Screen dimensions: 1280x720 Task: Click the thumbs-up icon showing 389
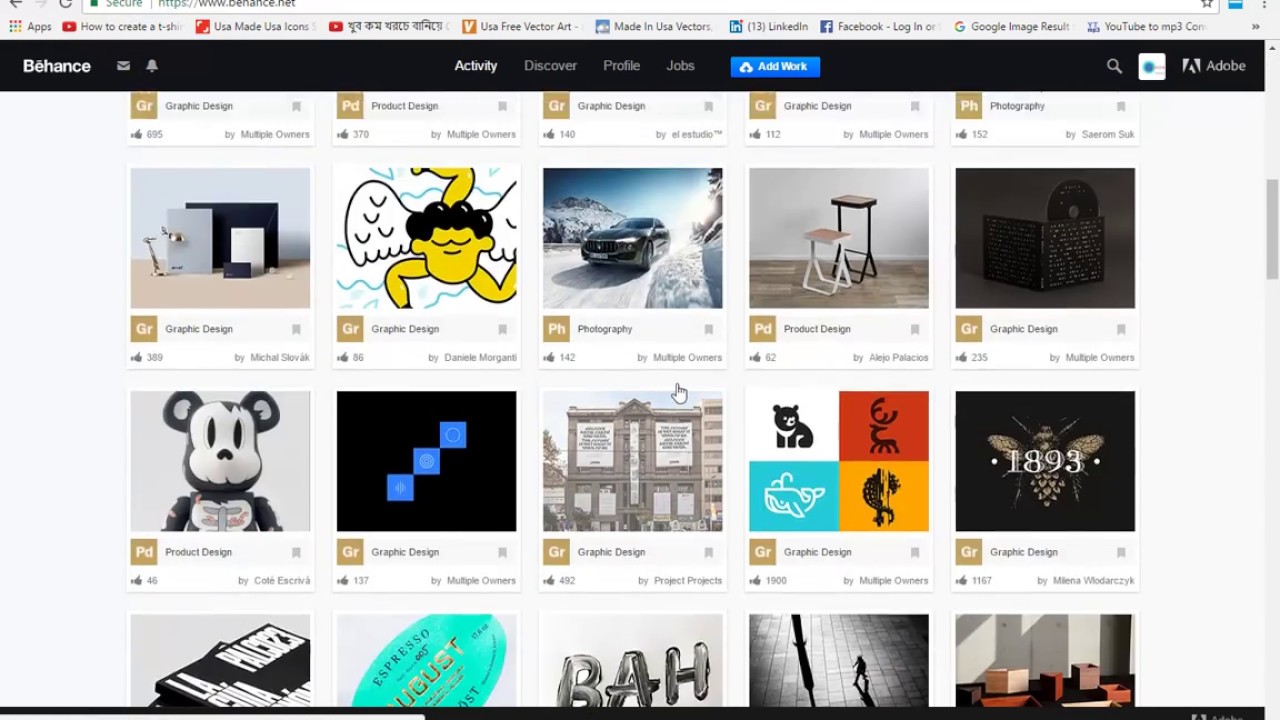point(136,357)
